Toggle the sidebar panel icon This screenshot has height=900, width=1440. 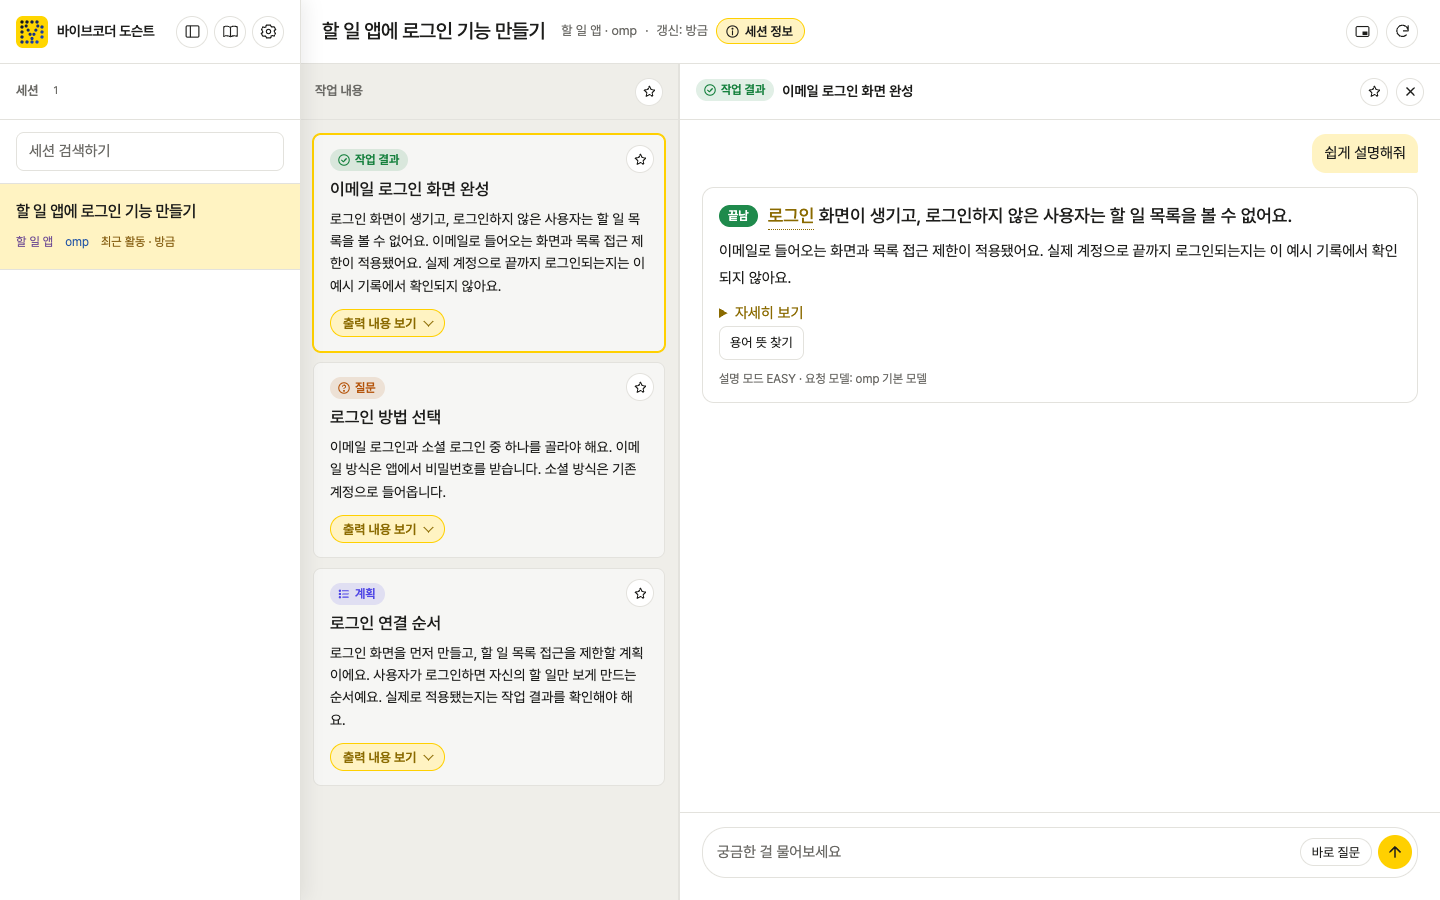pos(192,32)
